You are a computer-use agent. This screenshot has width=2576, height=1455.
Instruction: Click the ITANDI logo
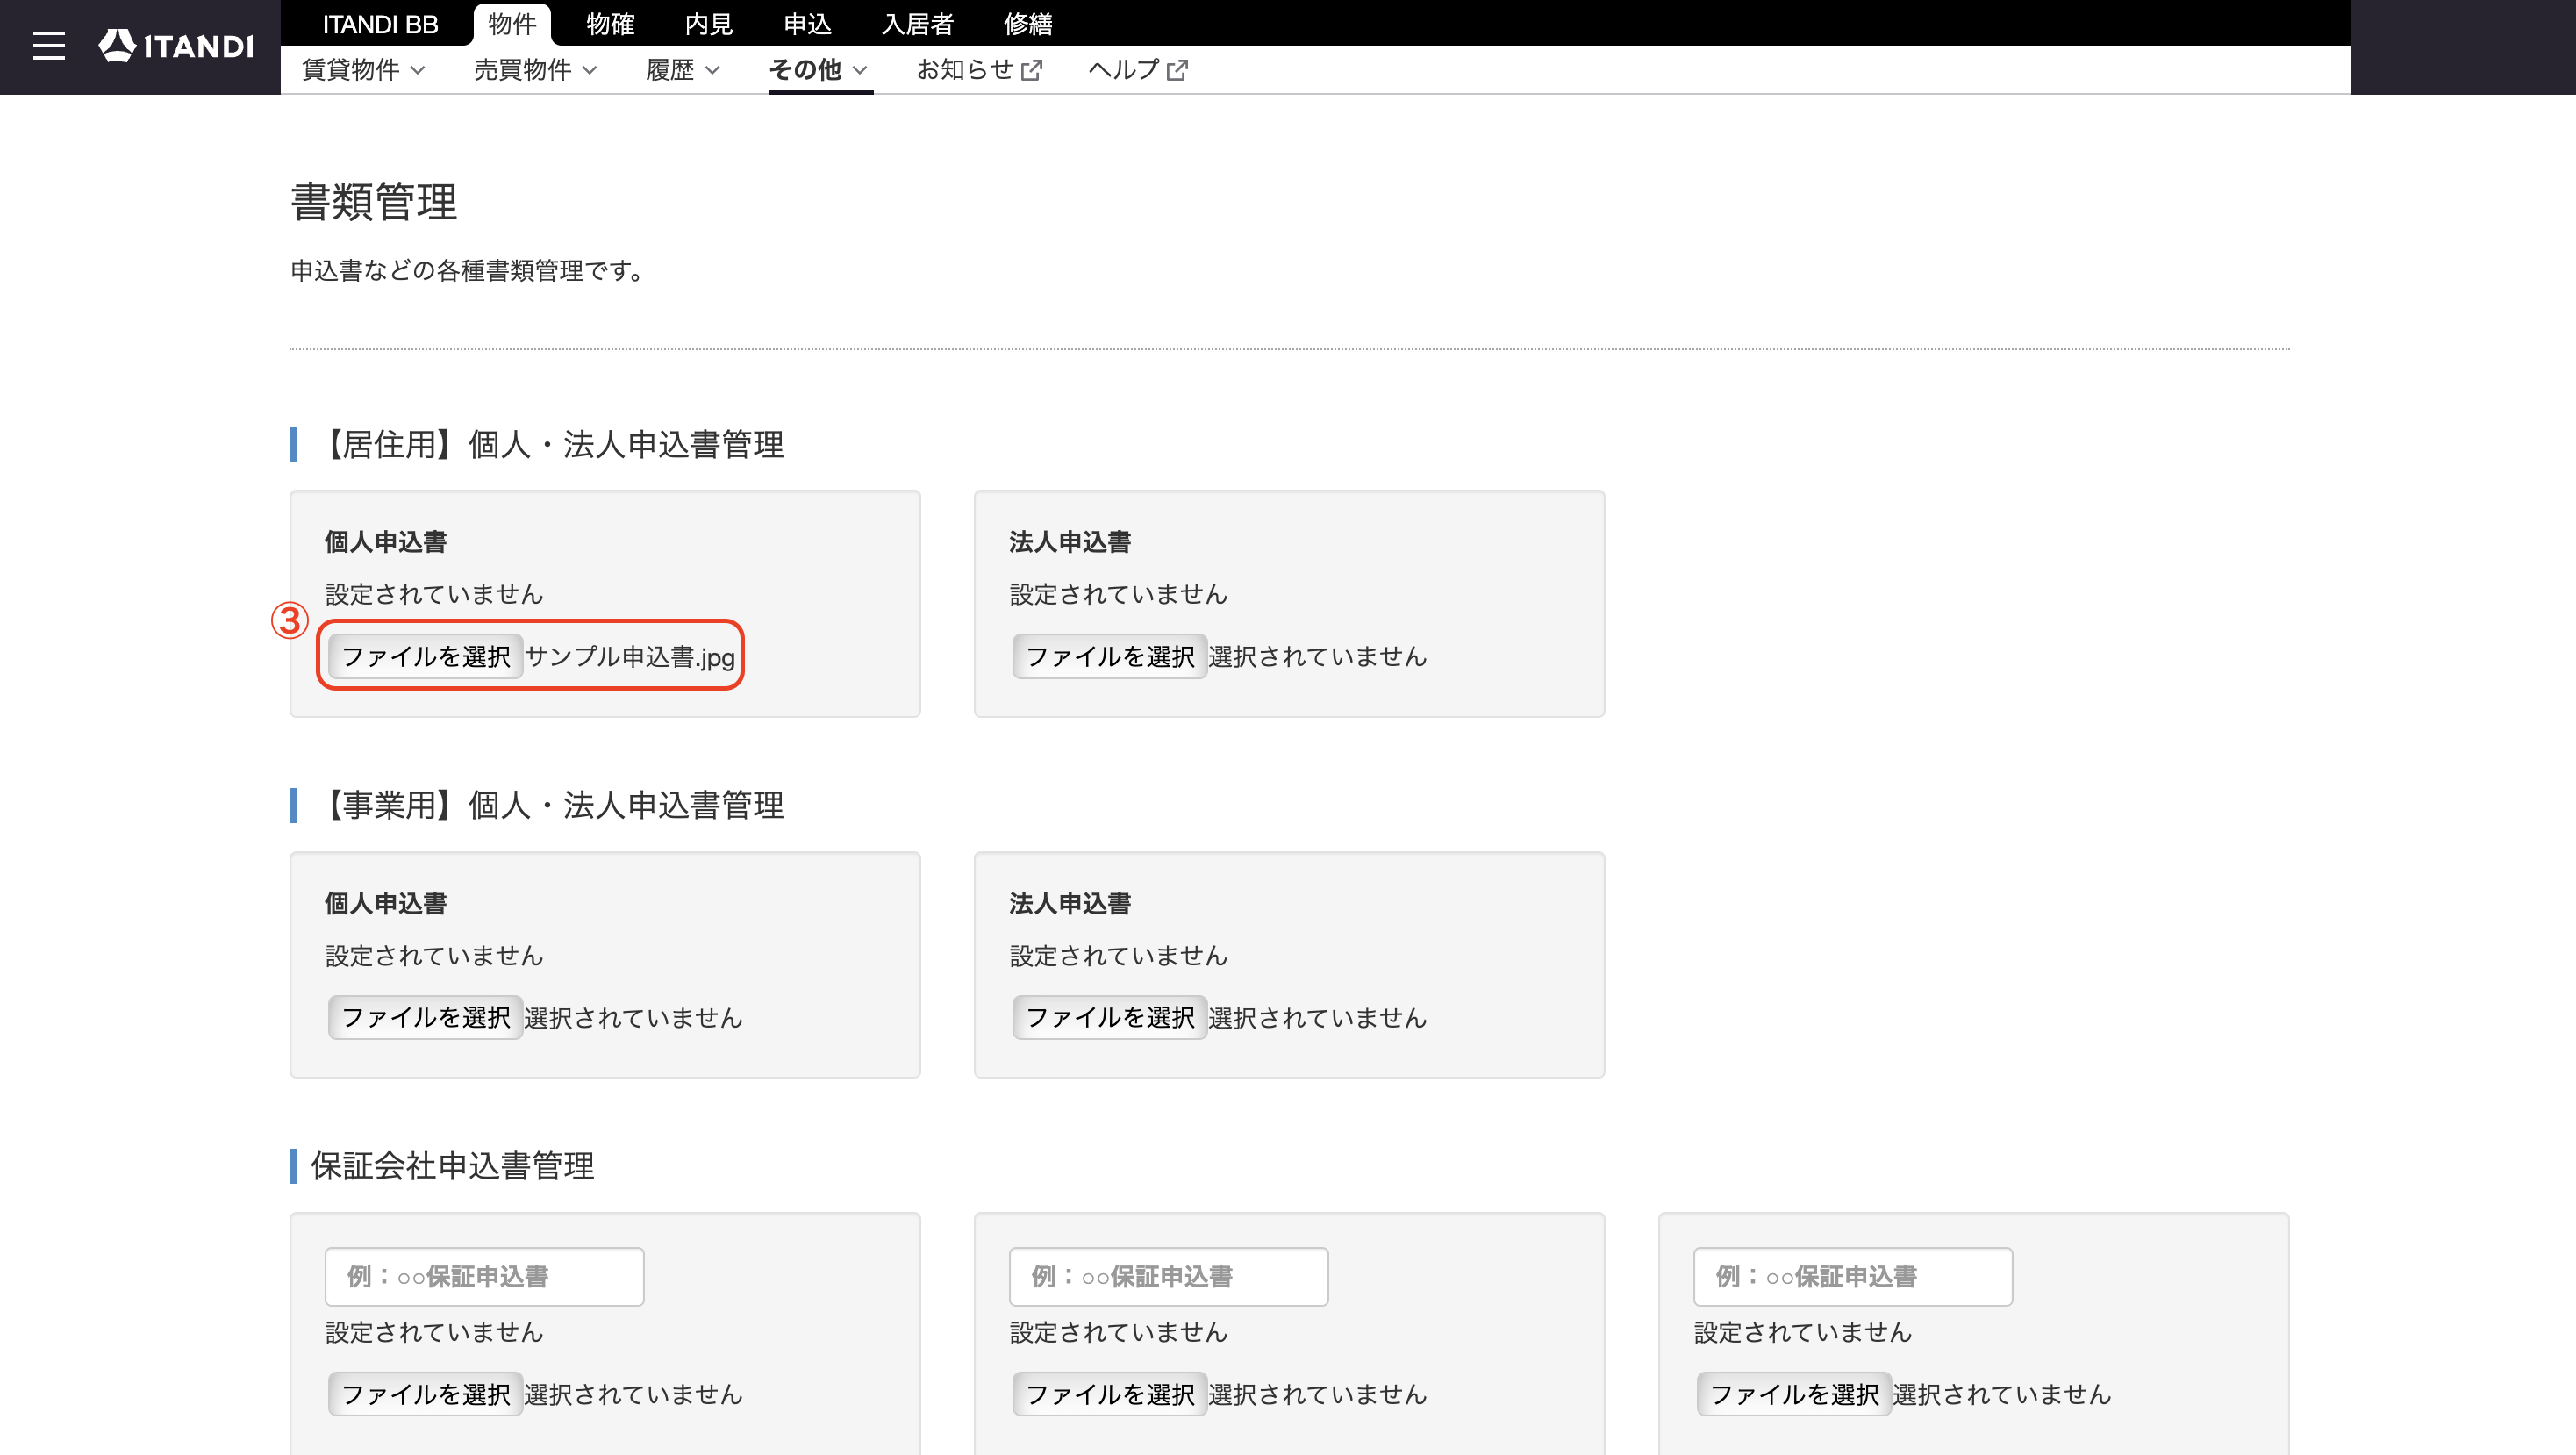pyautogui.click(x=176, y=46)
